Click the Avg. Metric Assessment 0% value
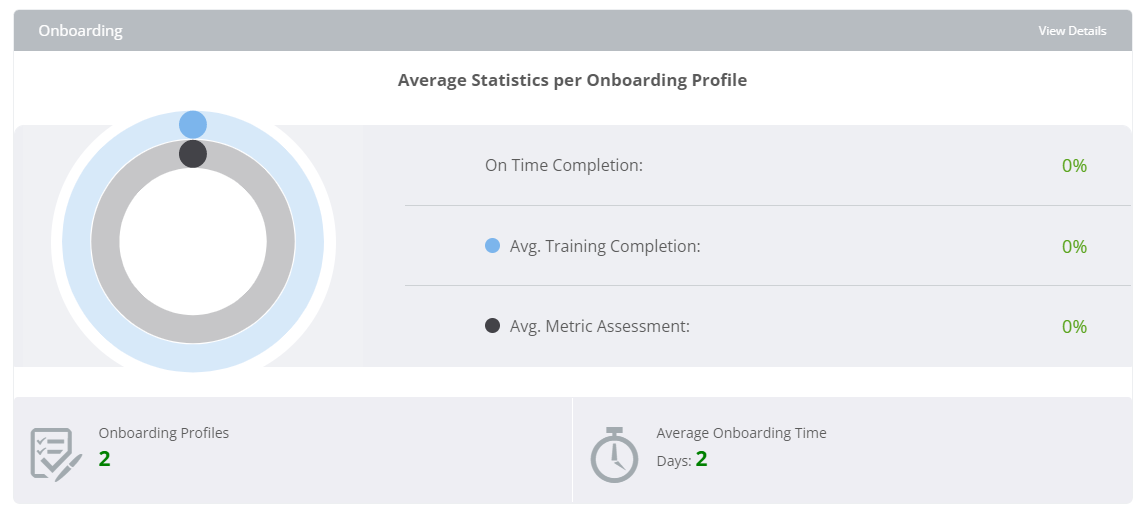1140x510 pixels. tap(1074, 327)
